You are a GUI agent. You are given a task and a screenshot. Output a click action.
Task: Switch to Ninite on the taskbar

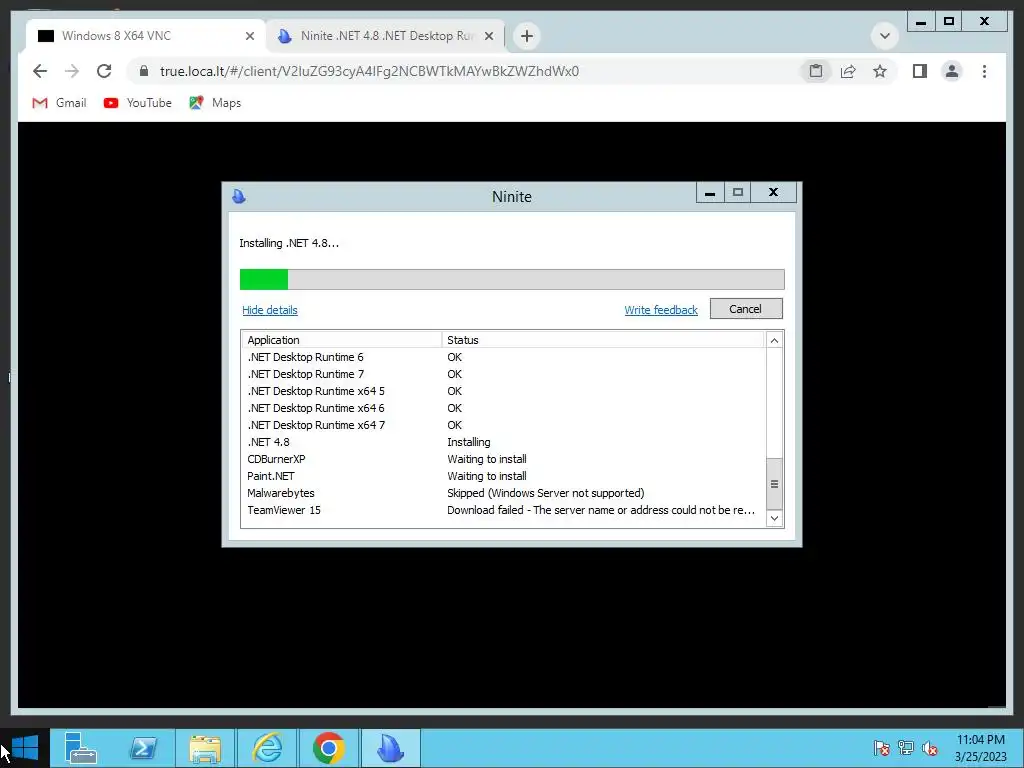[391, 748]
